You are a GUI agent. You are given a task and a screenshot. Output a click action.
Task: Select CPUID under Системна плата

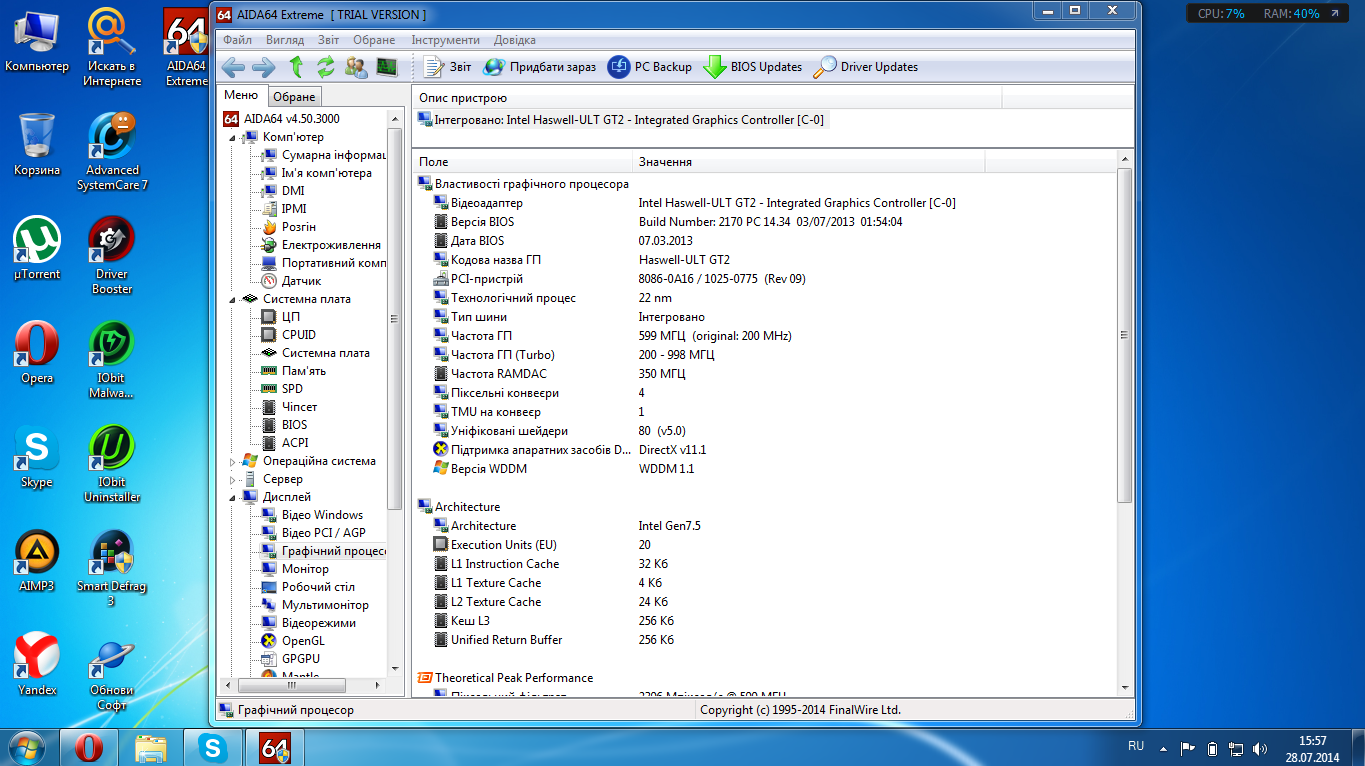(298, 335)
